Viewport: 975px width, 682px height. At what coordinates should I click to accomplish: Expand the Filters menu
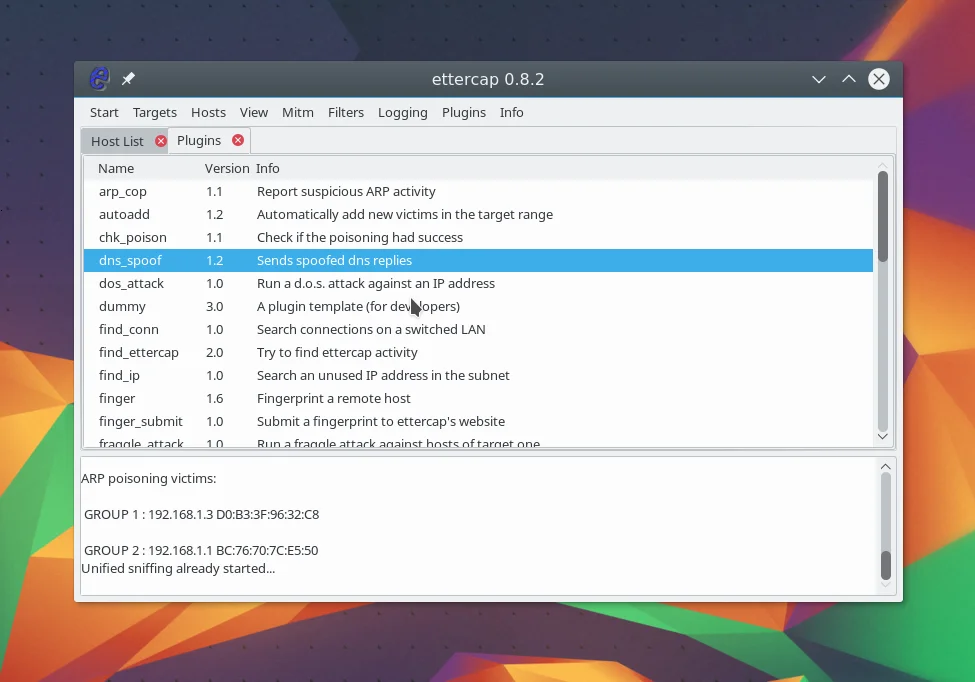[x=346, y=112]
